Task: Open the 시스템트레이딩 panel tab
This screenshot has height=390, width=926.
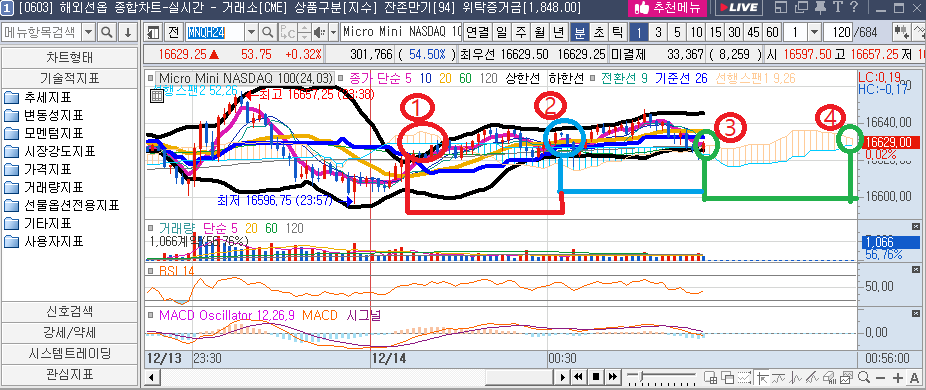Action: 70,353
